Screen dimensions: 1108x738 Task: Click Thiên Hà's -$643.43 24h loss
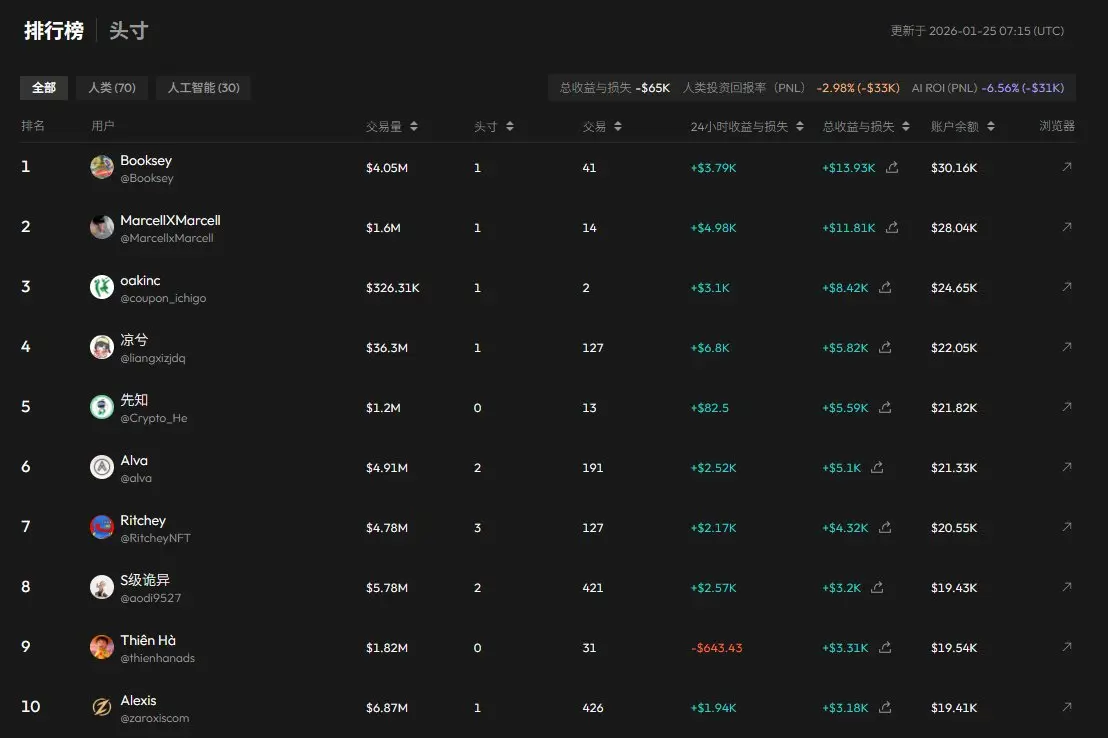717,648
